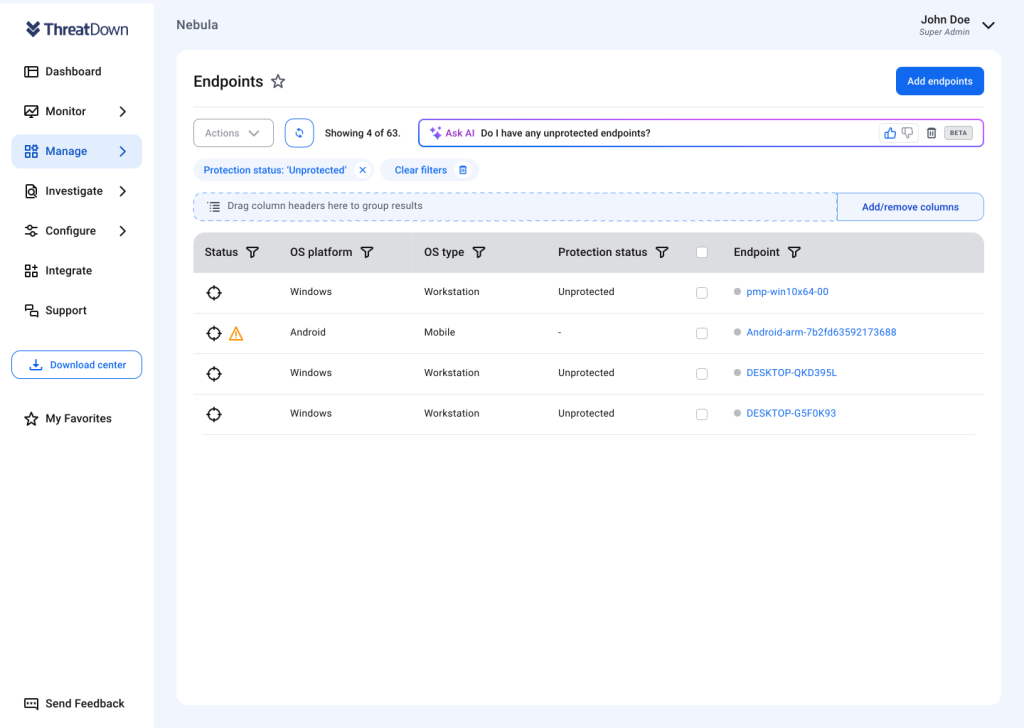Open endpoint link Android-arm-7b2fd63592173688
The image size is (1024, 728).
click(821, 333)
